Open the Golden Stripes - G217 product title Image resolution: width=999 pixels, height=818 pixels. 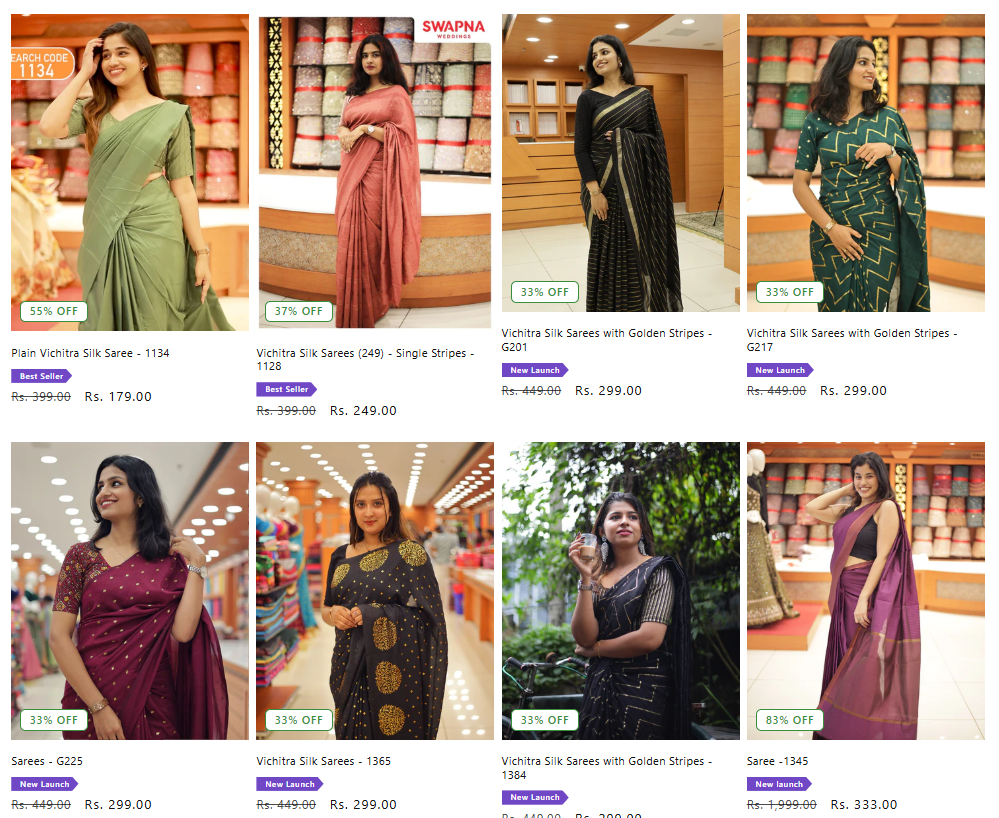point(852,340)
